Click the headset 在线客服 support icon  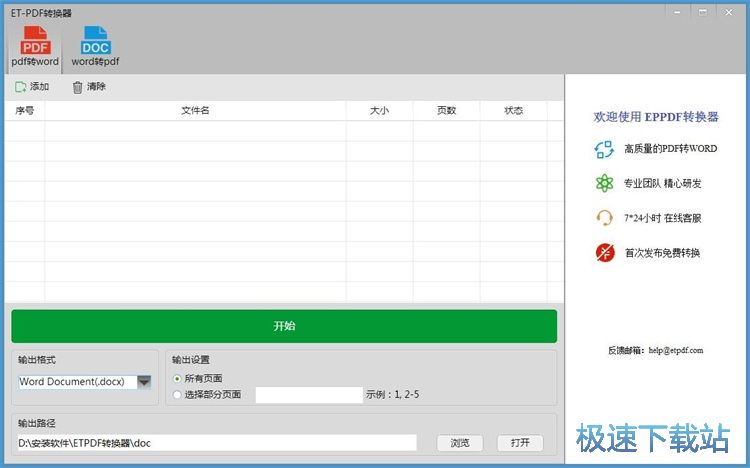604,218
